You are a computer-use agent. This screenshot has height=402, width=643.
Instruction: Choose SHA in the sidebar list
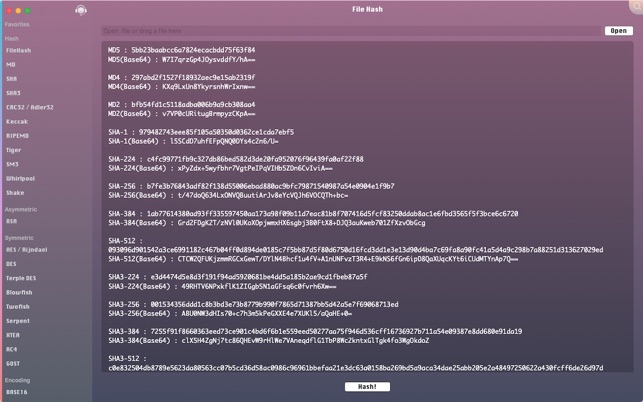12,79
